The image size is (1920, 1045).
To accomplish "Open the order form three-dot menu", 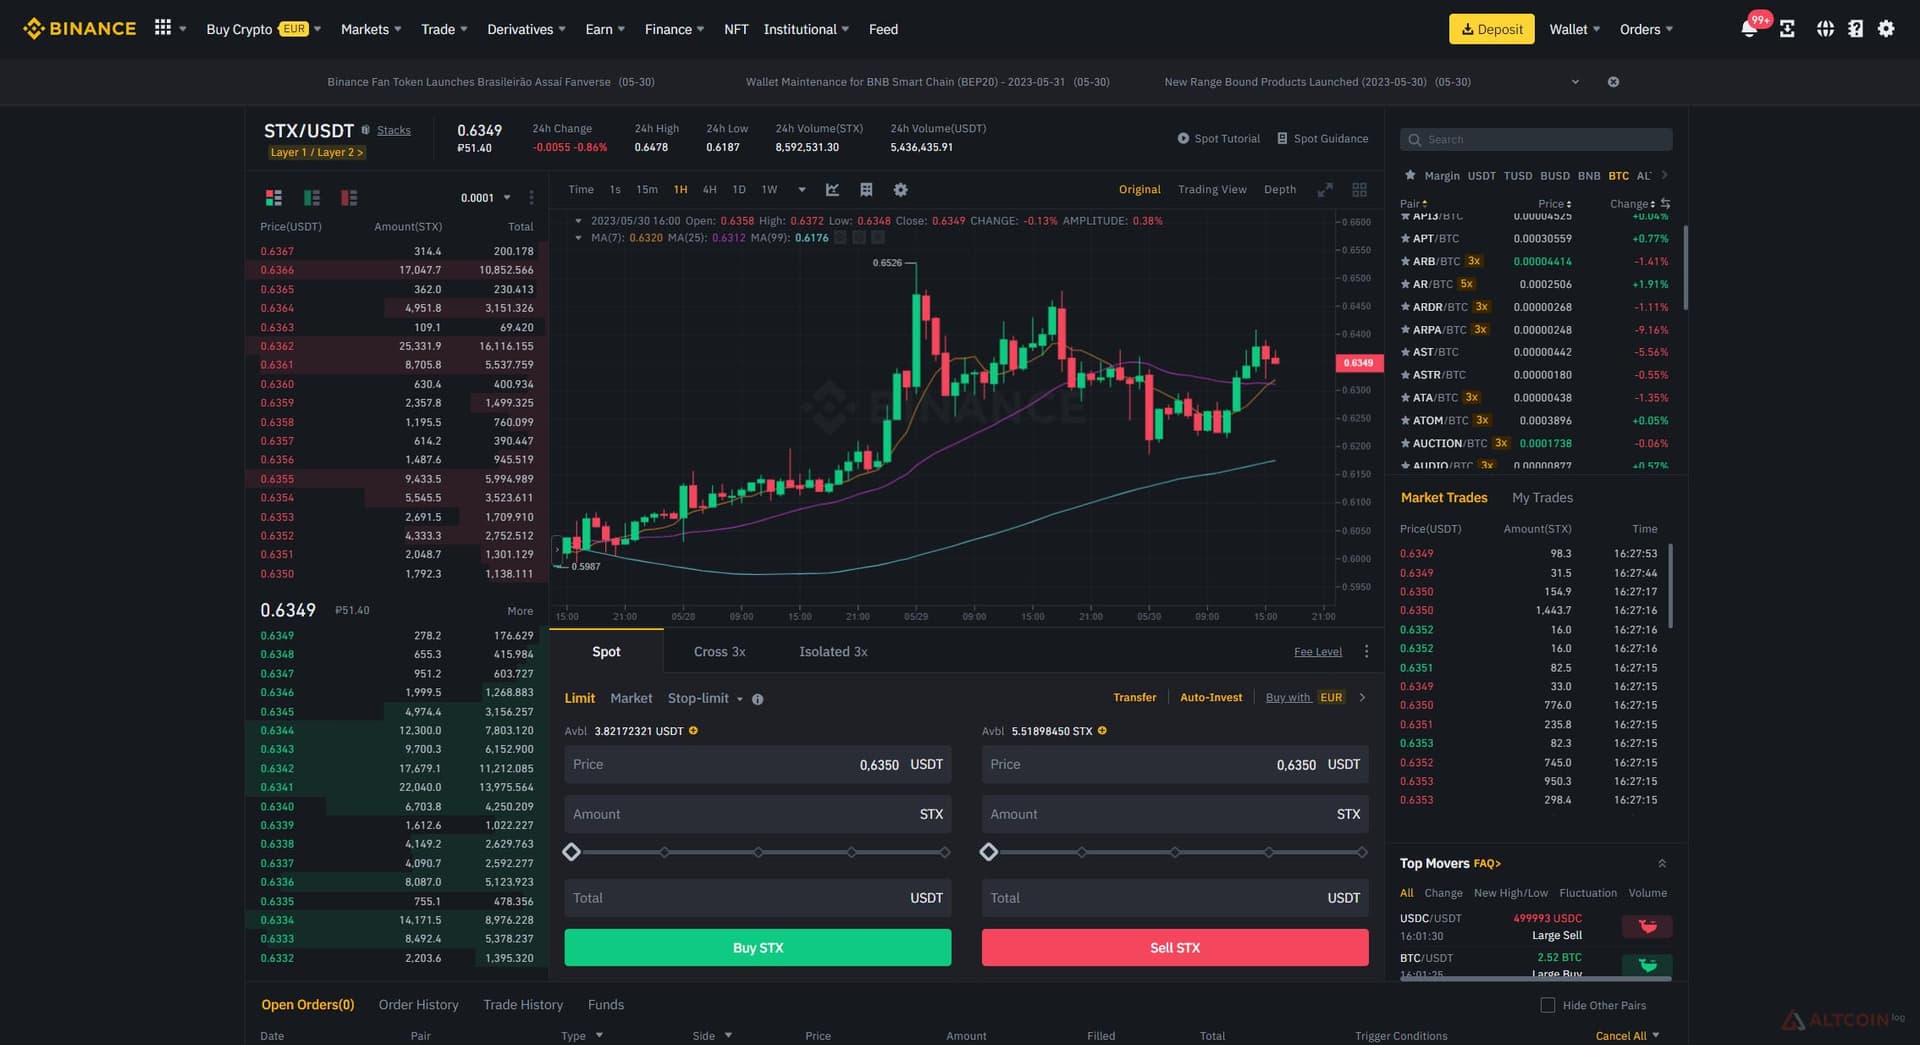I will (x=1367, y=651).
